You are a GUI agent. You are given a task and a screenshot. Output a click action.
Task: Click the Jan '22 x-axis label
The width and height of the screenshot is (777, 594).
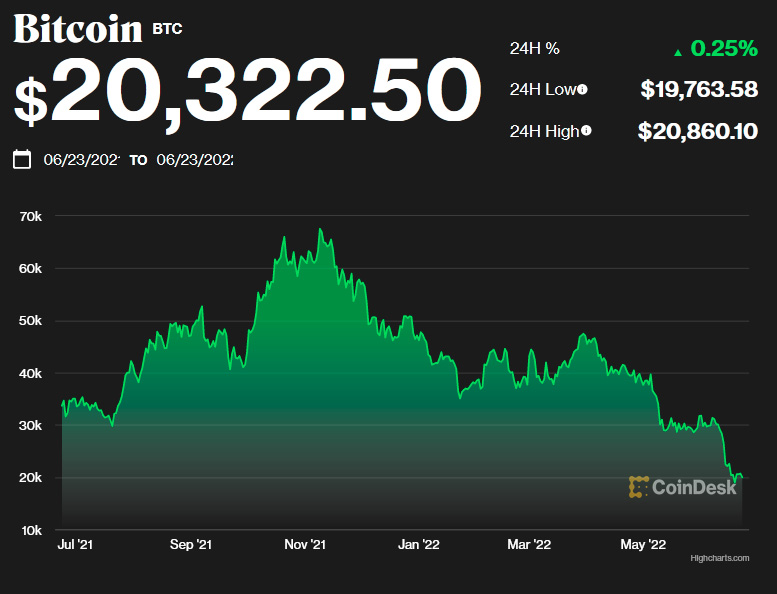coord(418,545)
